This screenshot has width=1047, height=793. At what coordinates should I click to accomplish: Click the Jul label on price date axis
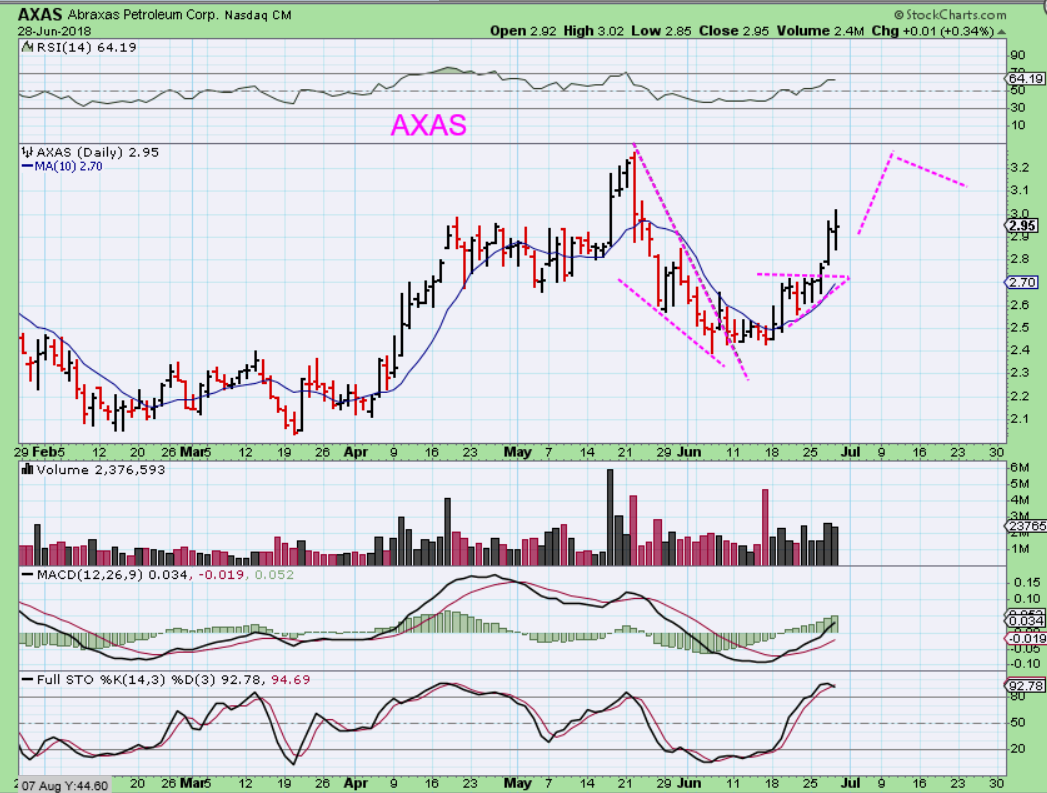click(850, 452)
